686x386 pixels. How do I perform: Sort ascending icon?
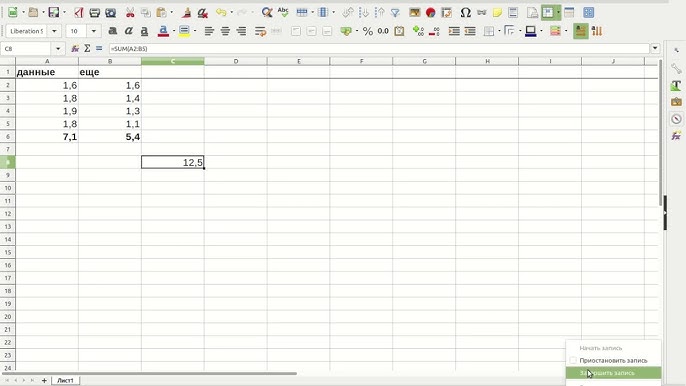pyautogui.click(x=364, y=13)
